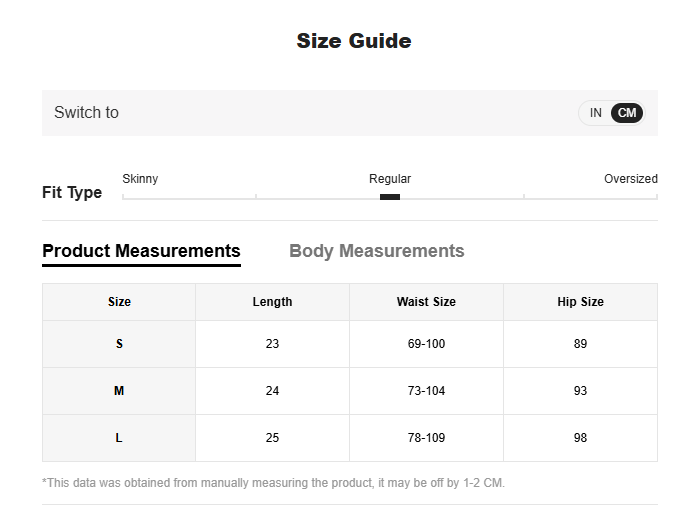685x516 pixels.
Task: Click the Skinny fit label
Action: pos(140,179)
